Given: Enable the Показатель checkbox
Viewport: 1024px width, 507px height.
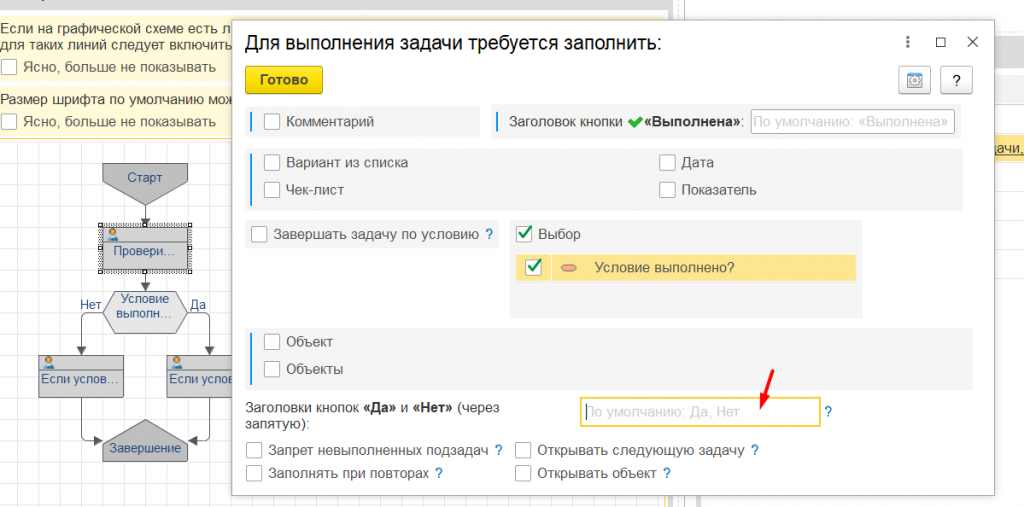Looking at the screenshot, I should coord(667,190).
